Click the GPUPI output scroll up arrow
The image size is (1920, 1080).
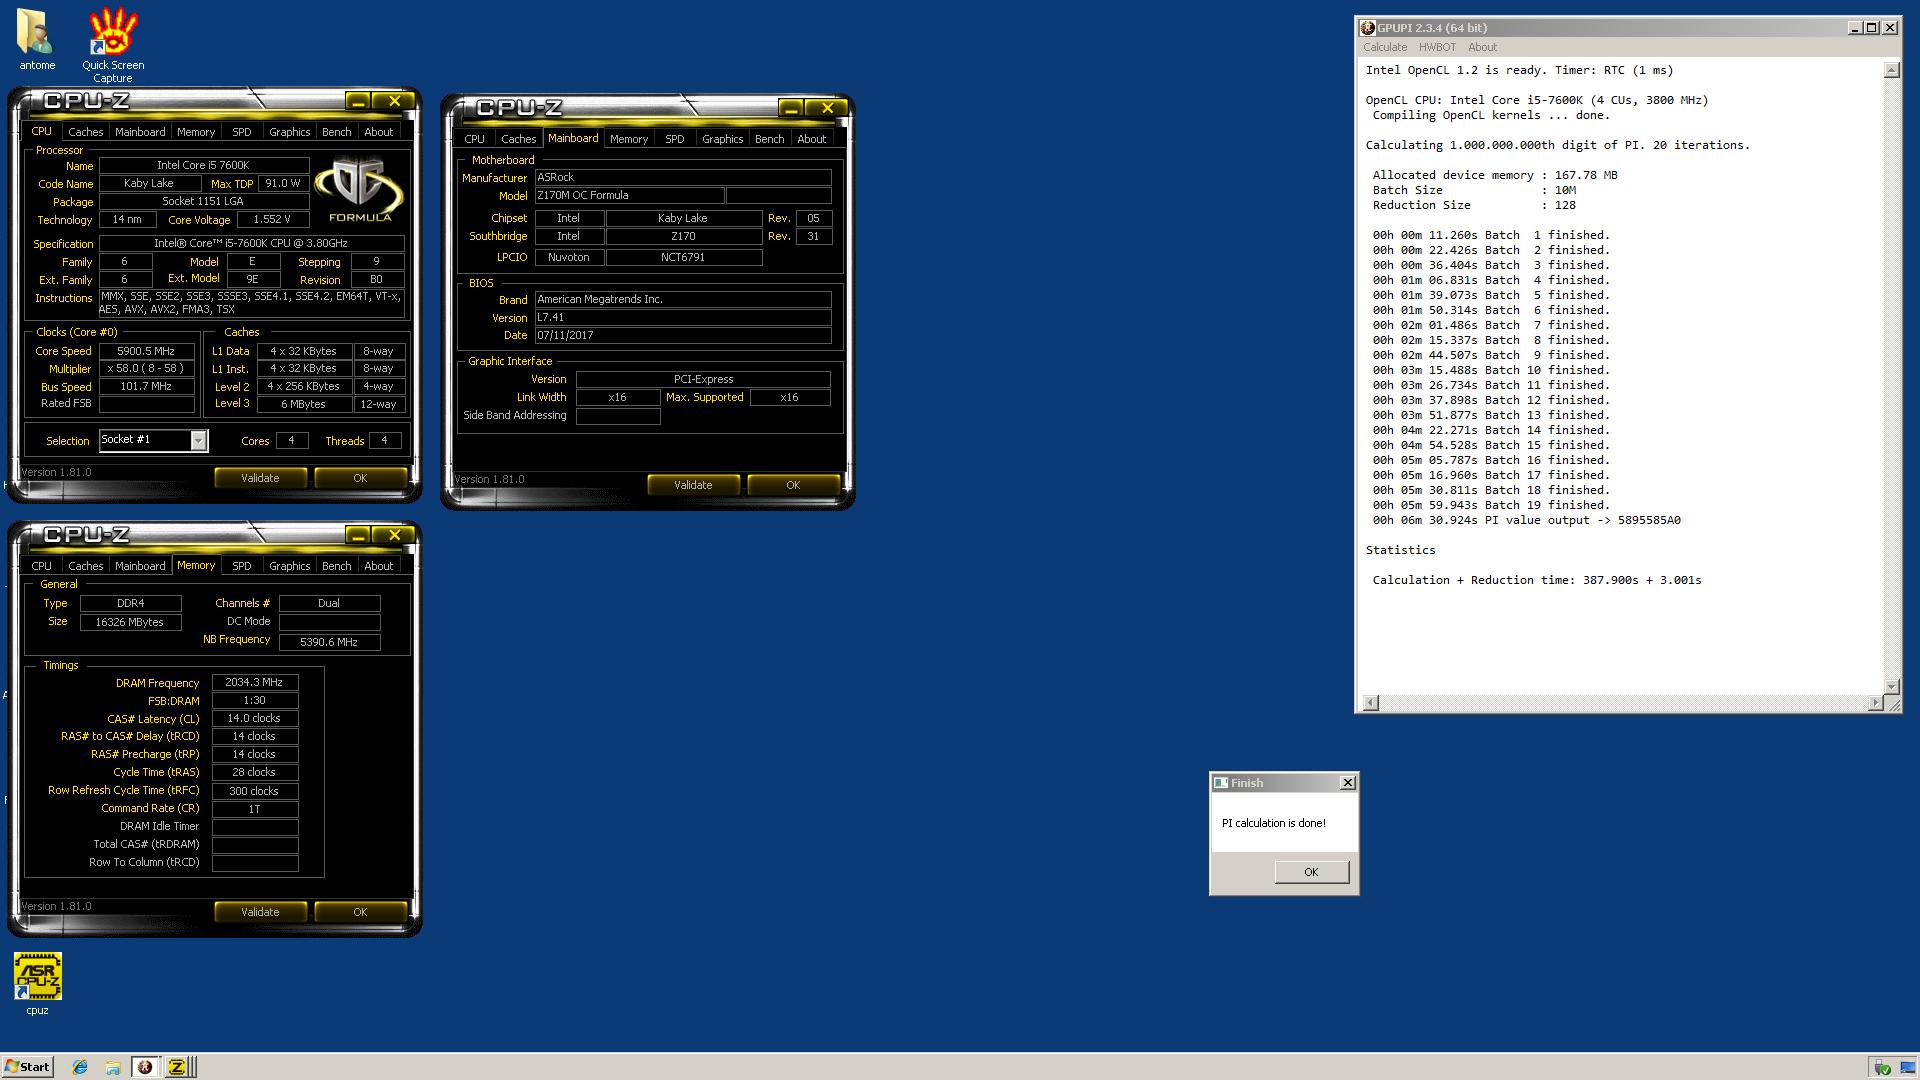[1891, 70]
